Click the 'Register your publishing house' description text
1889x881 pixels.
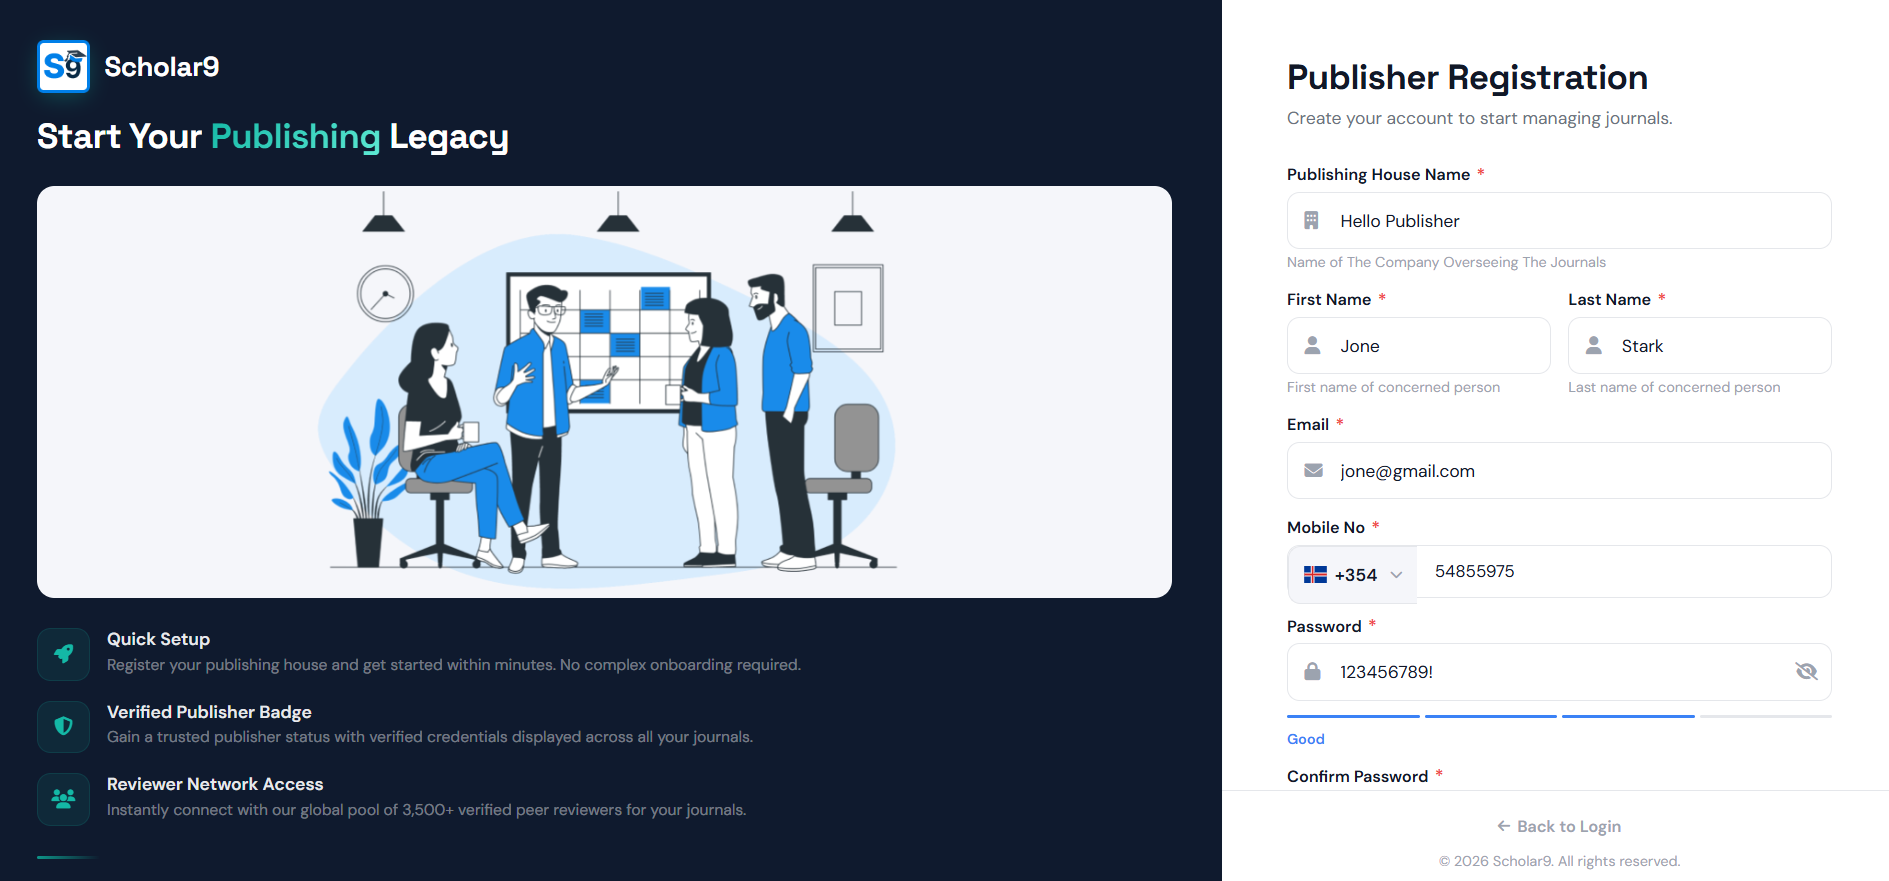(x=454, y=665)
